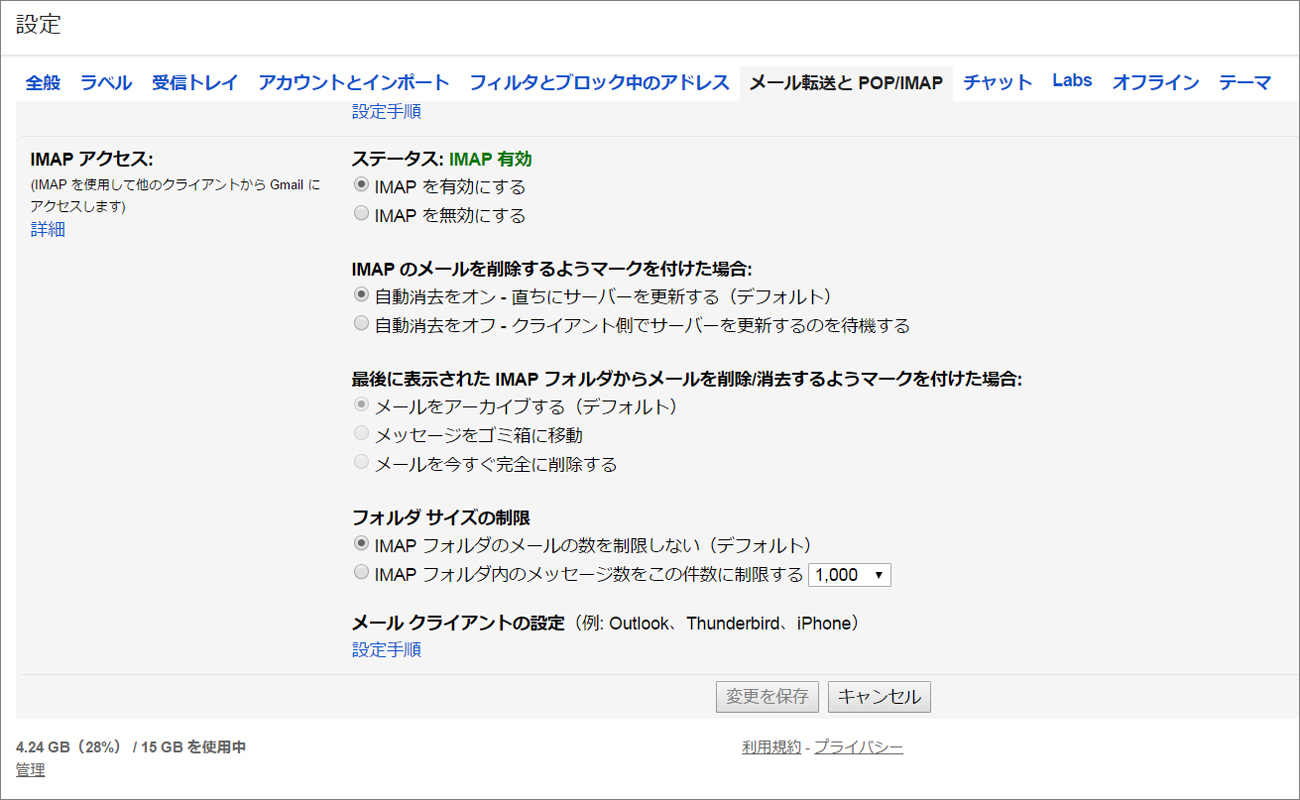Choose '自動消去をオン' radio option

pos(361,296)
